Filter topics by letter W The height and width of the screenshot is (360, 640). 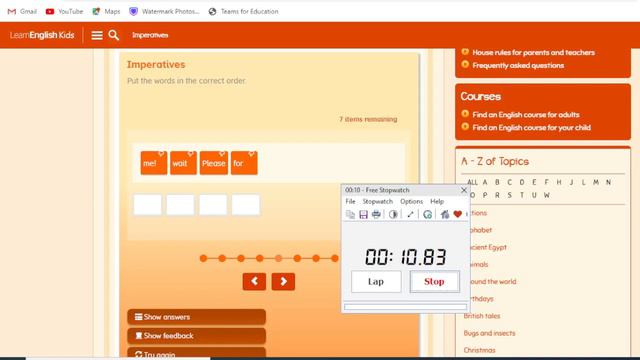point(547,195)
